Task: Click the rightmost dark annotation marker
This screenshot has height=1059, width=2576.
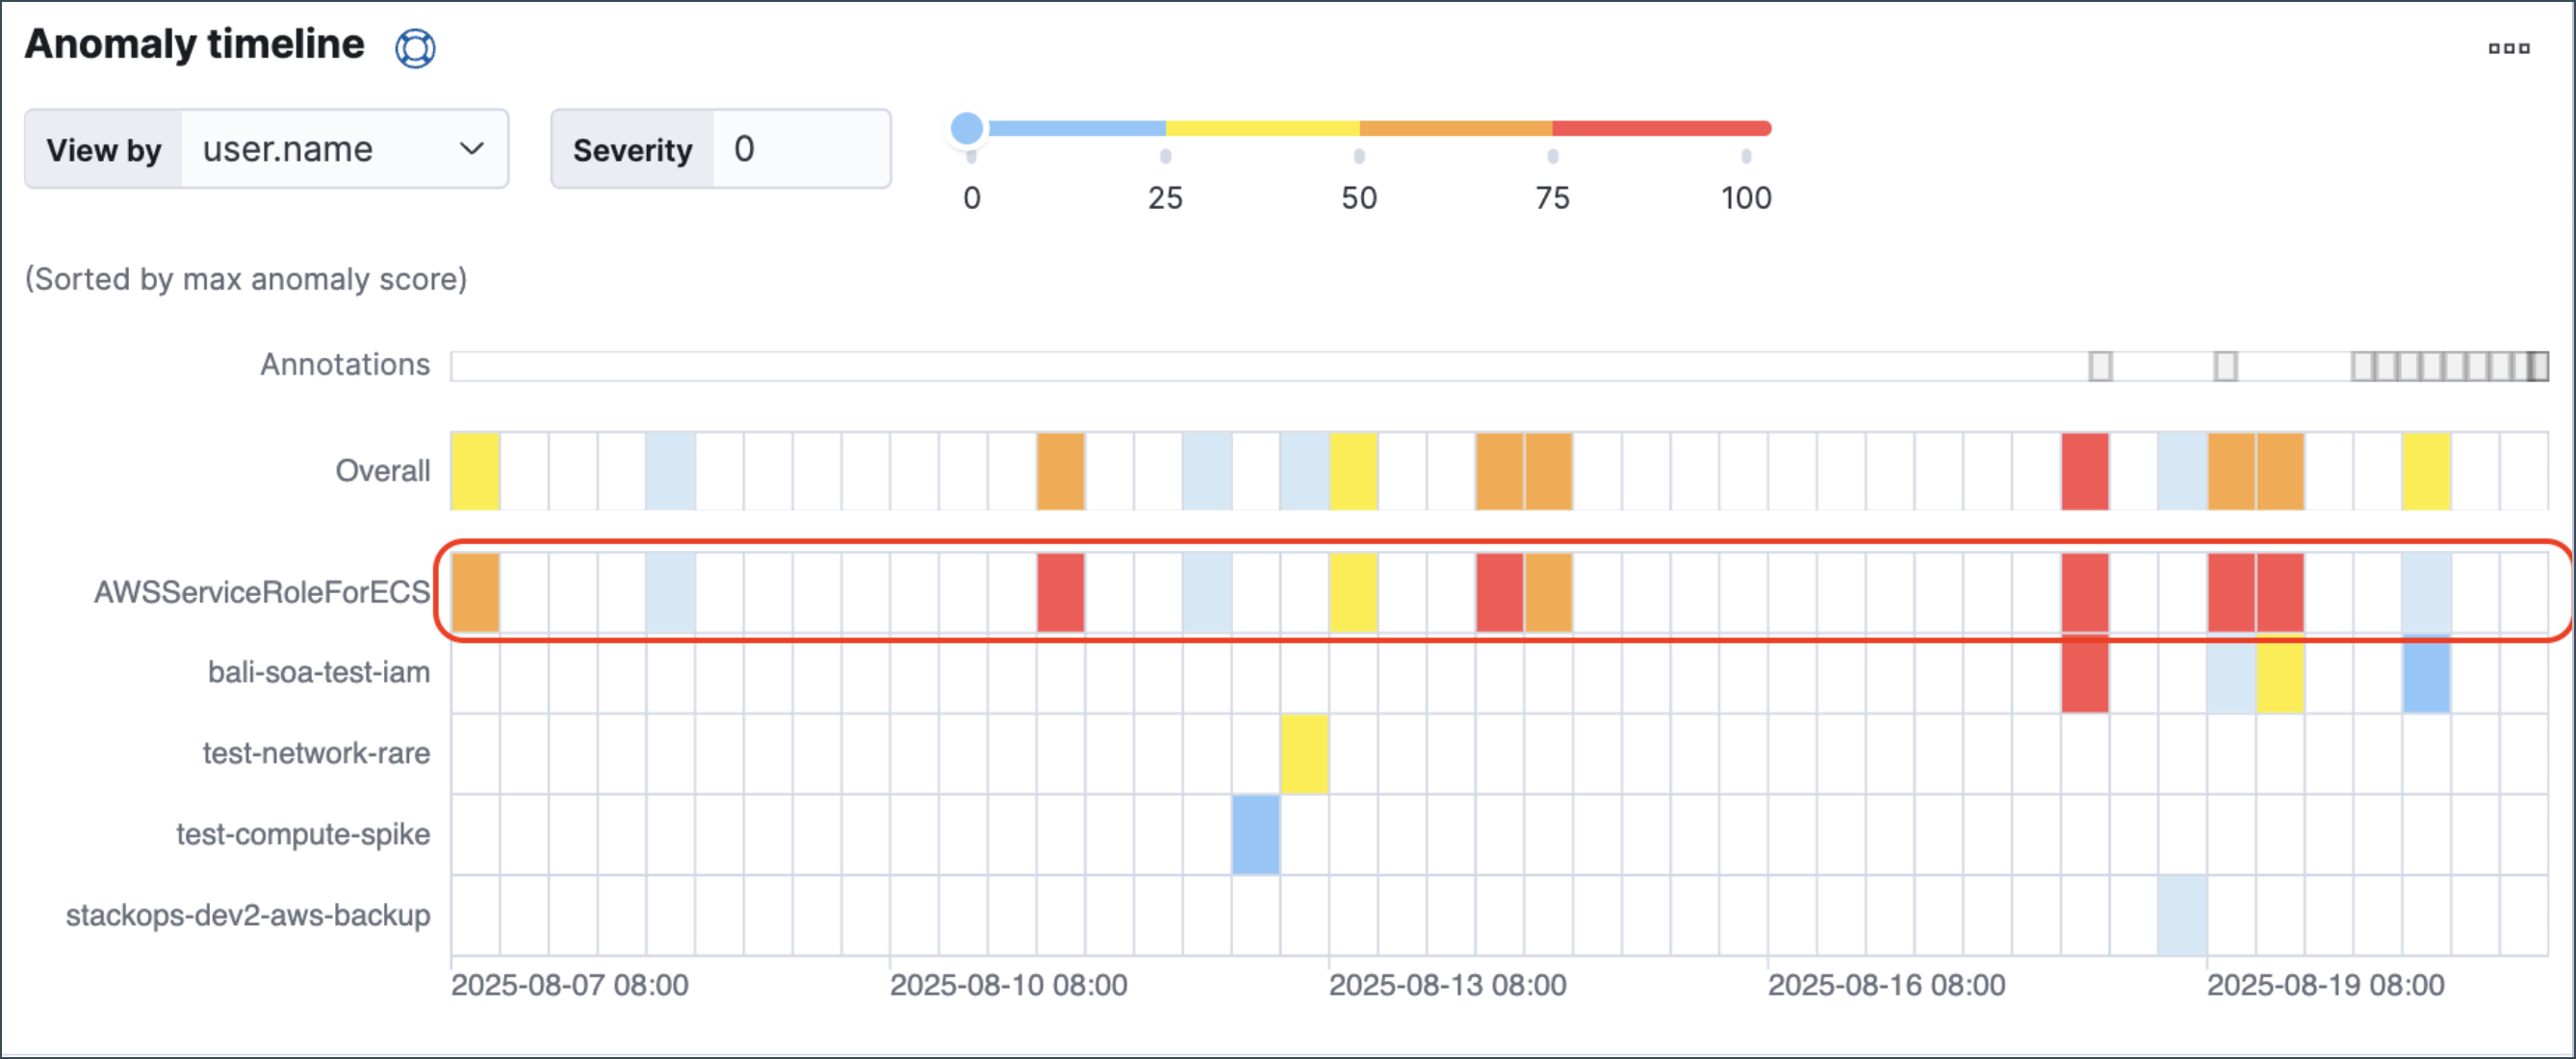Action: 2537,366
